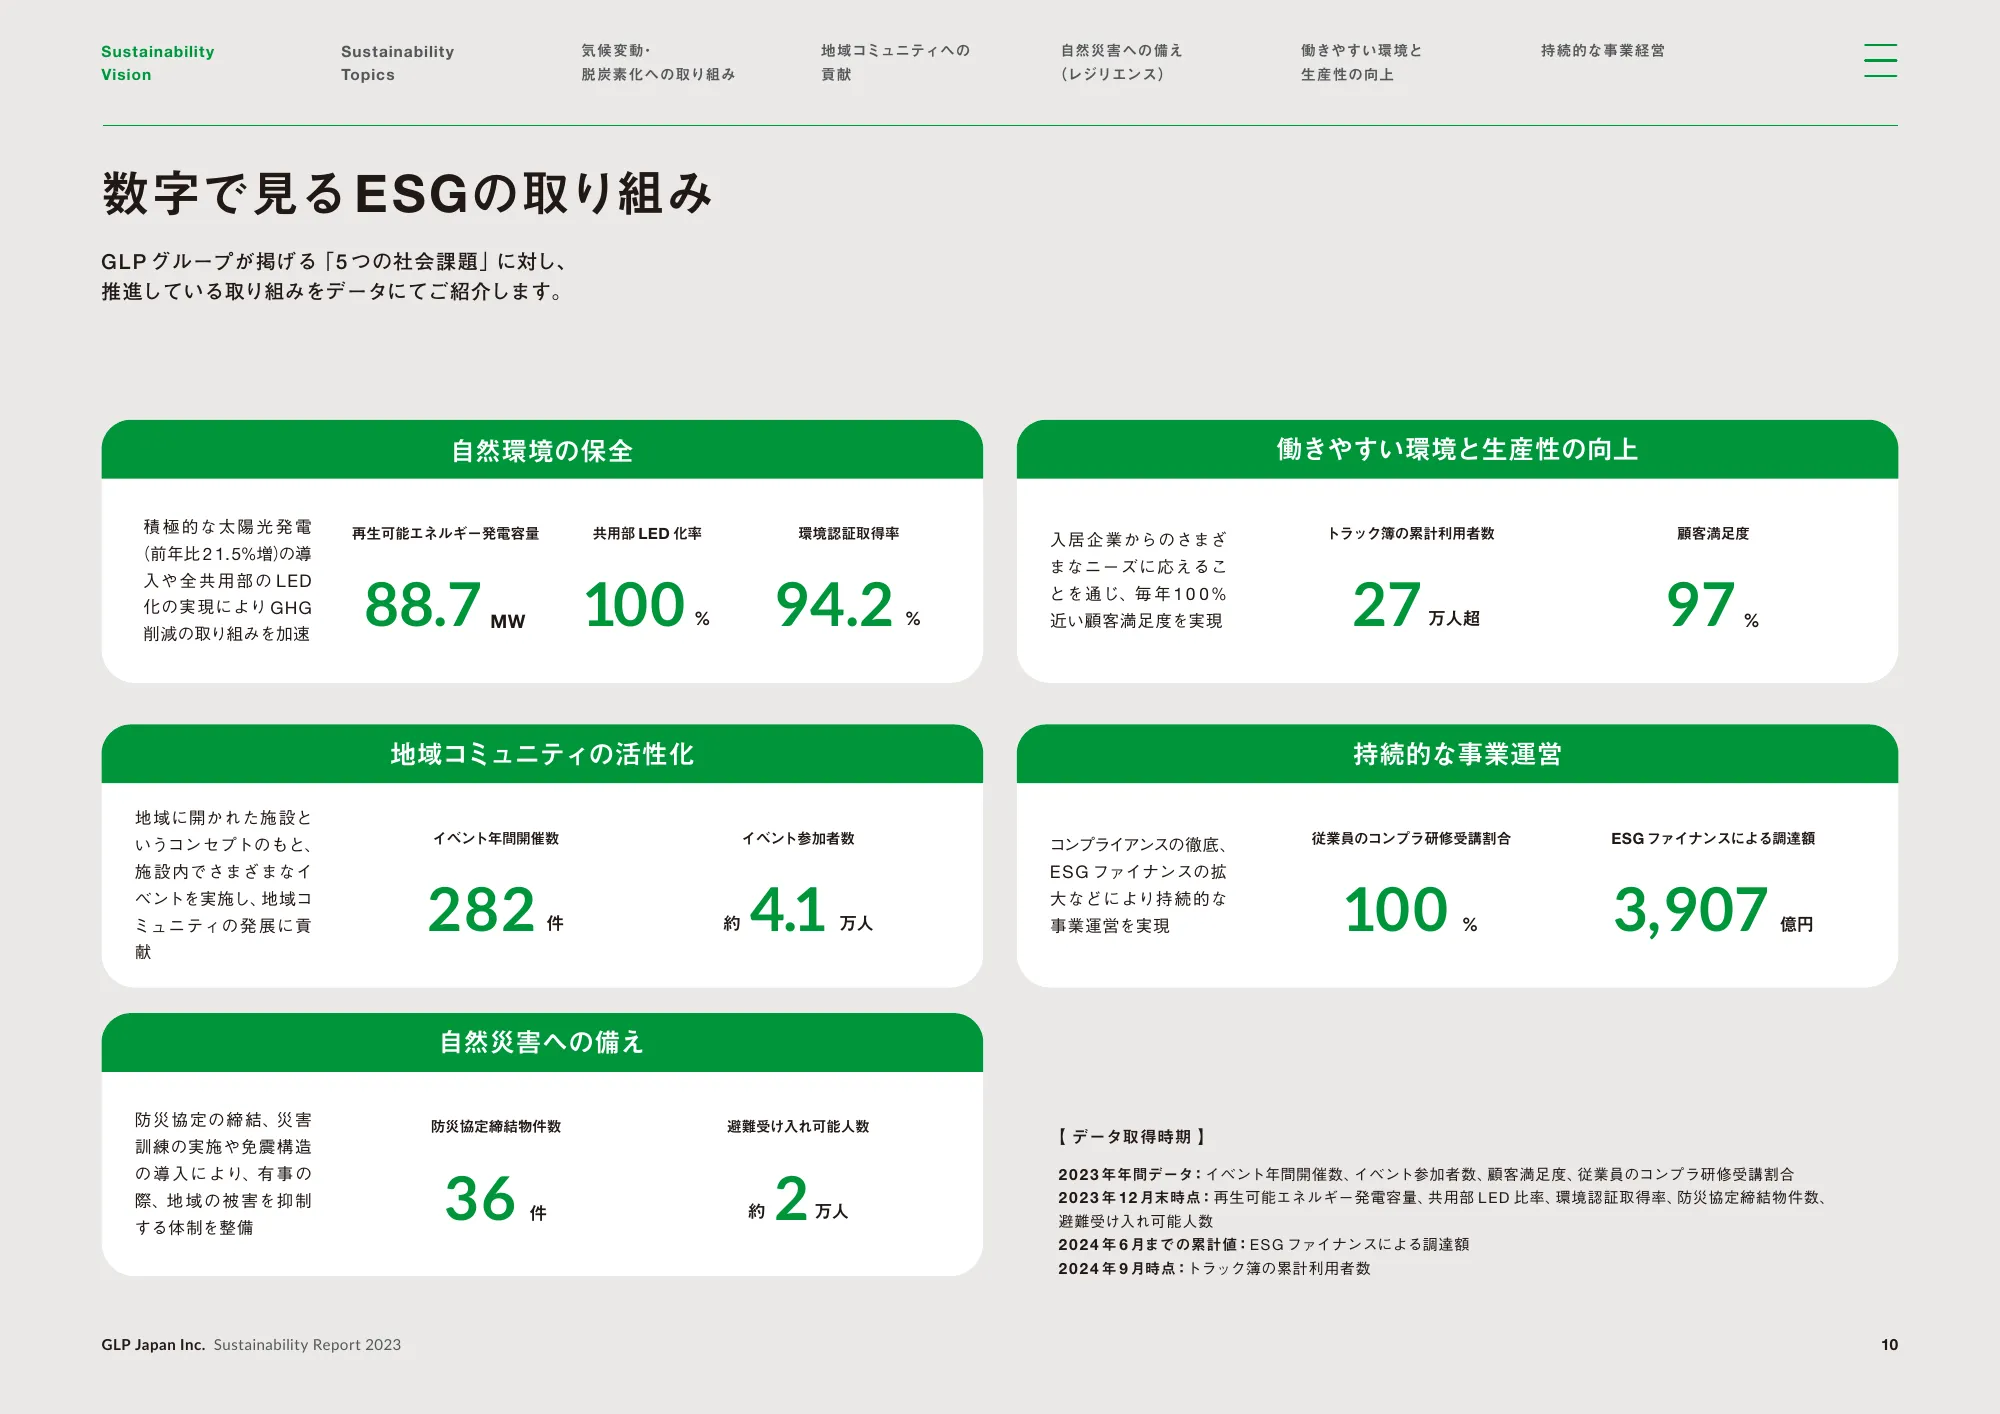Click the 2023年年間データ line
The image size is (2000, 1414).
(1426, 1174)
